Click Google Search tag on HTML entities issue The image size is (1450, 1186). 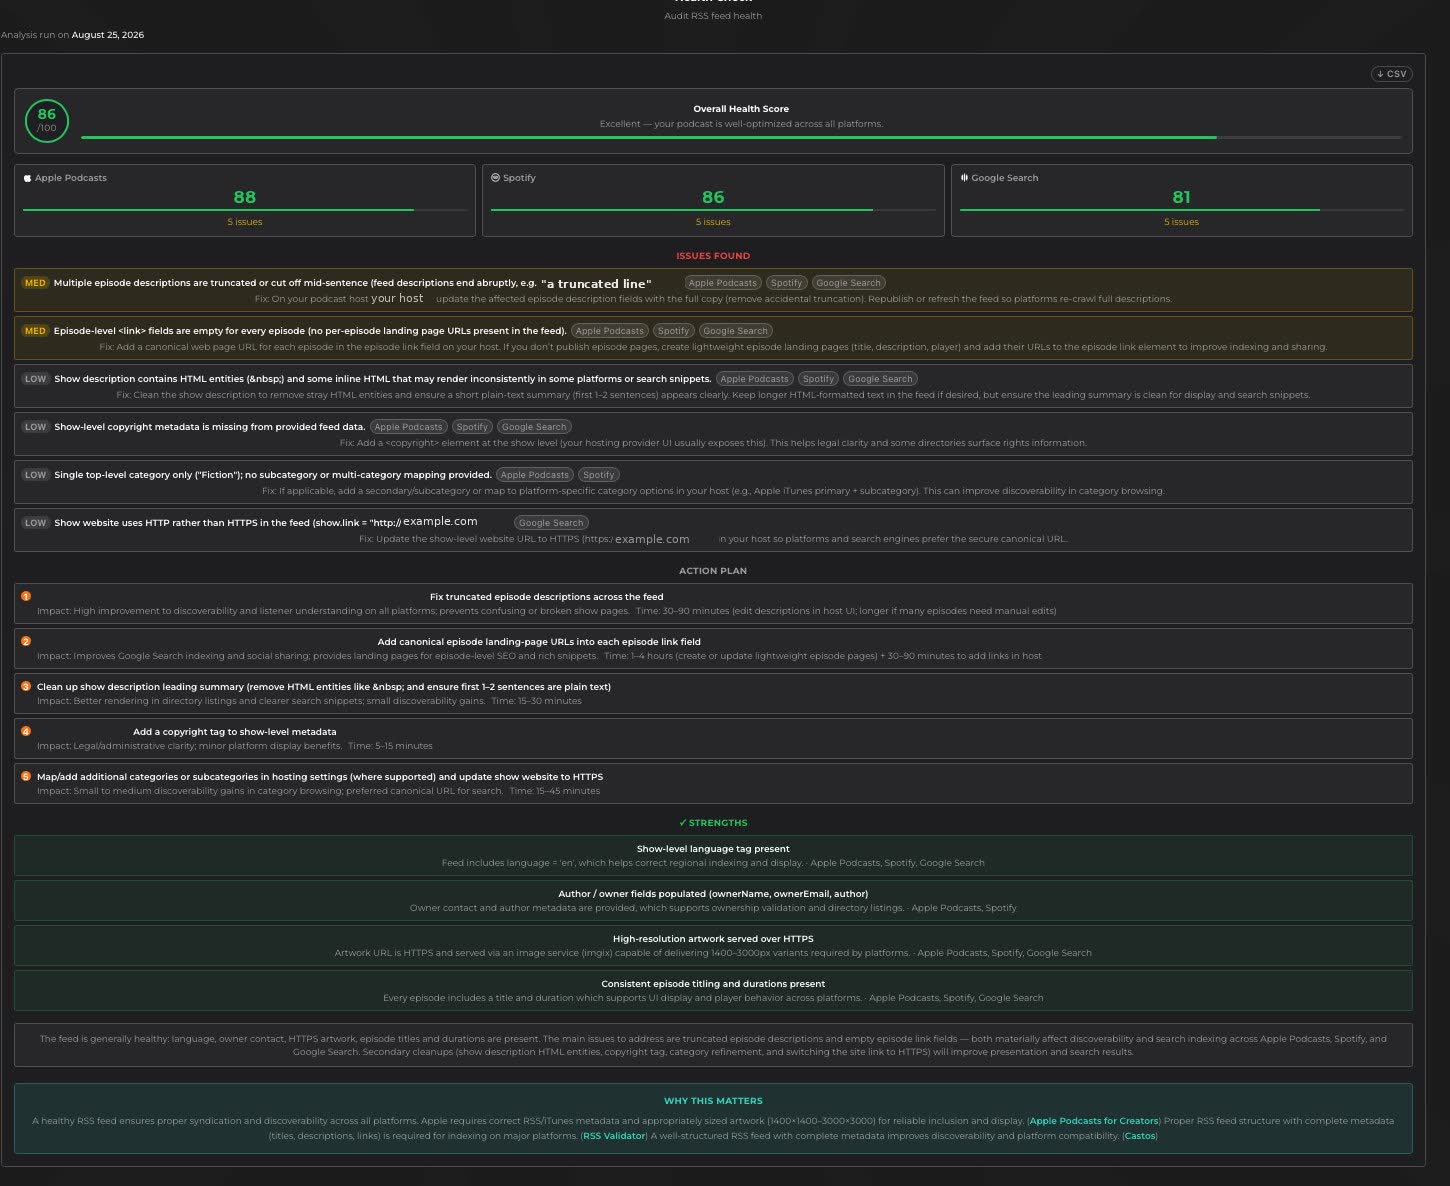tap(880, 379)
